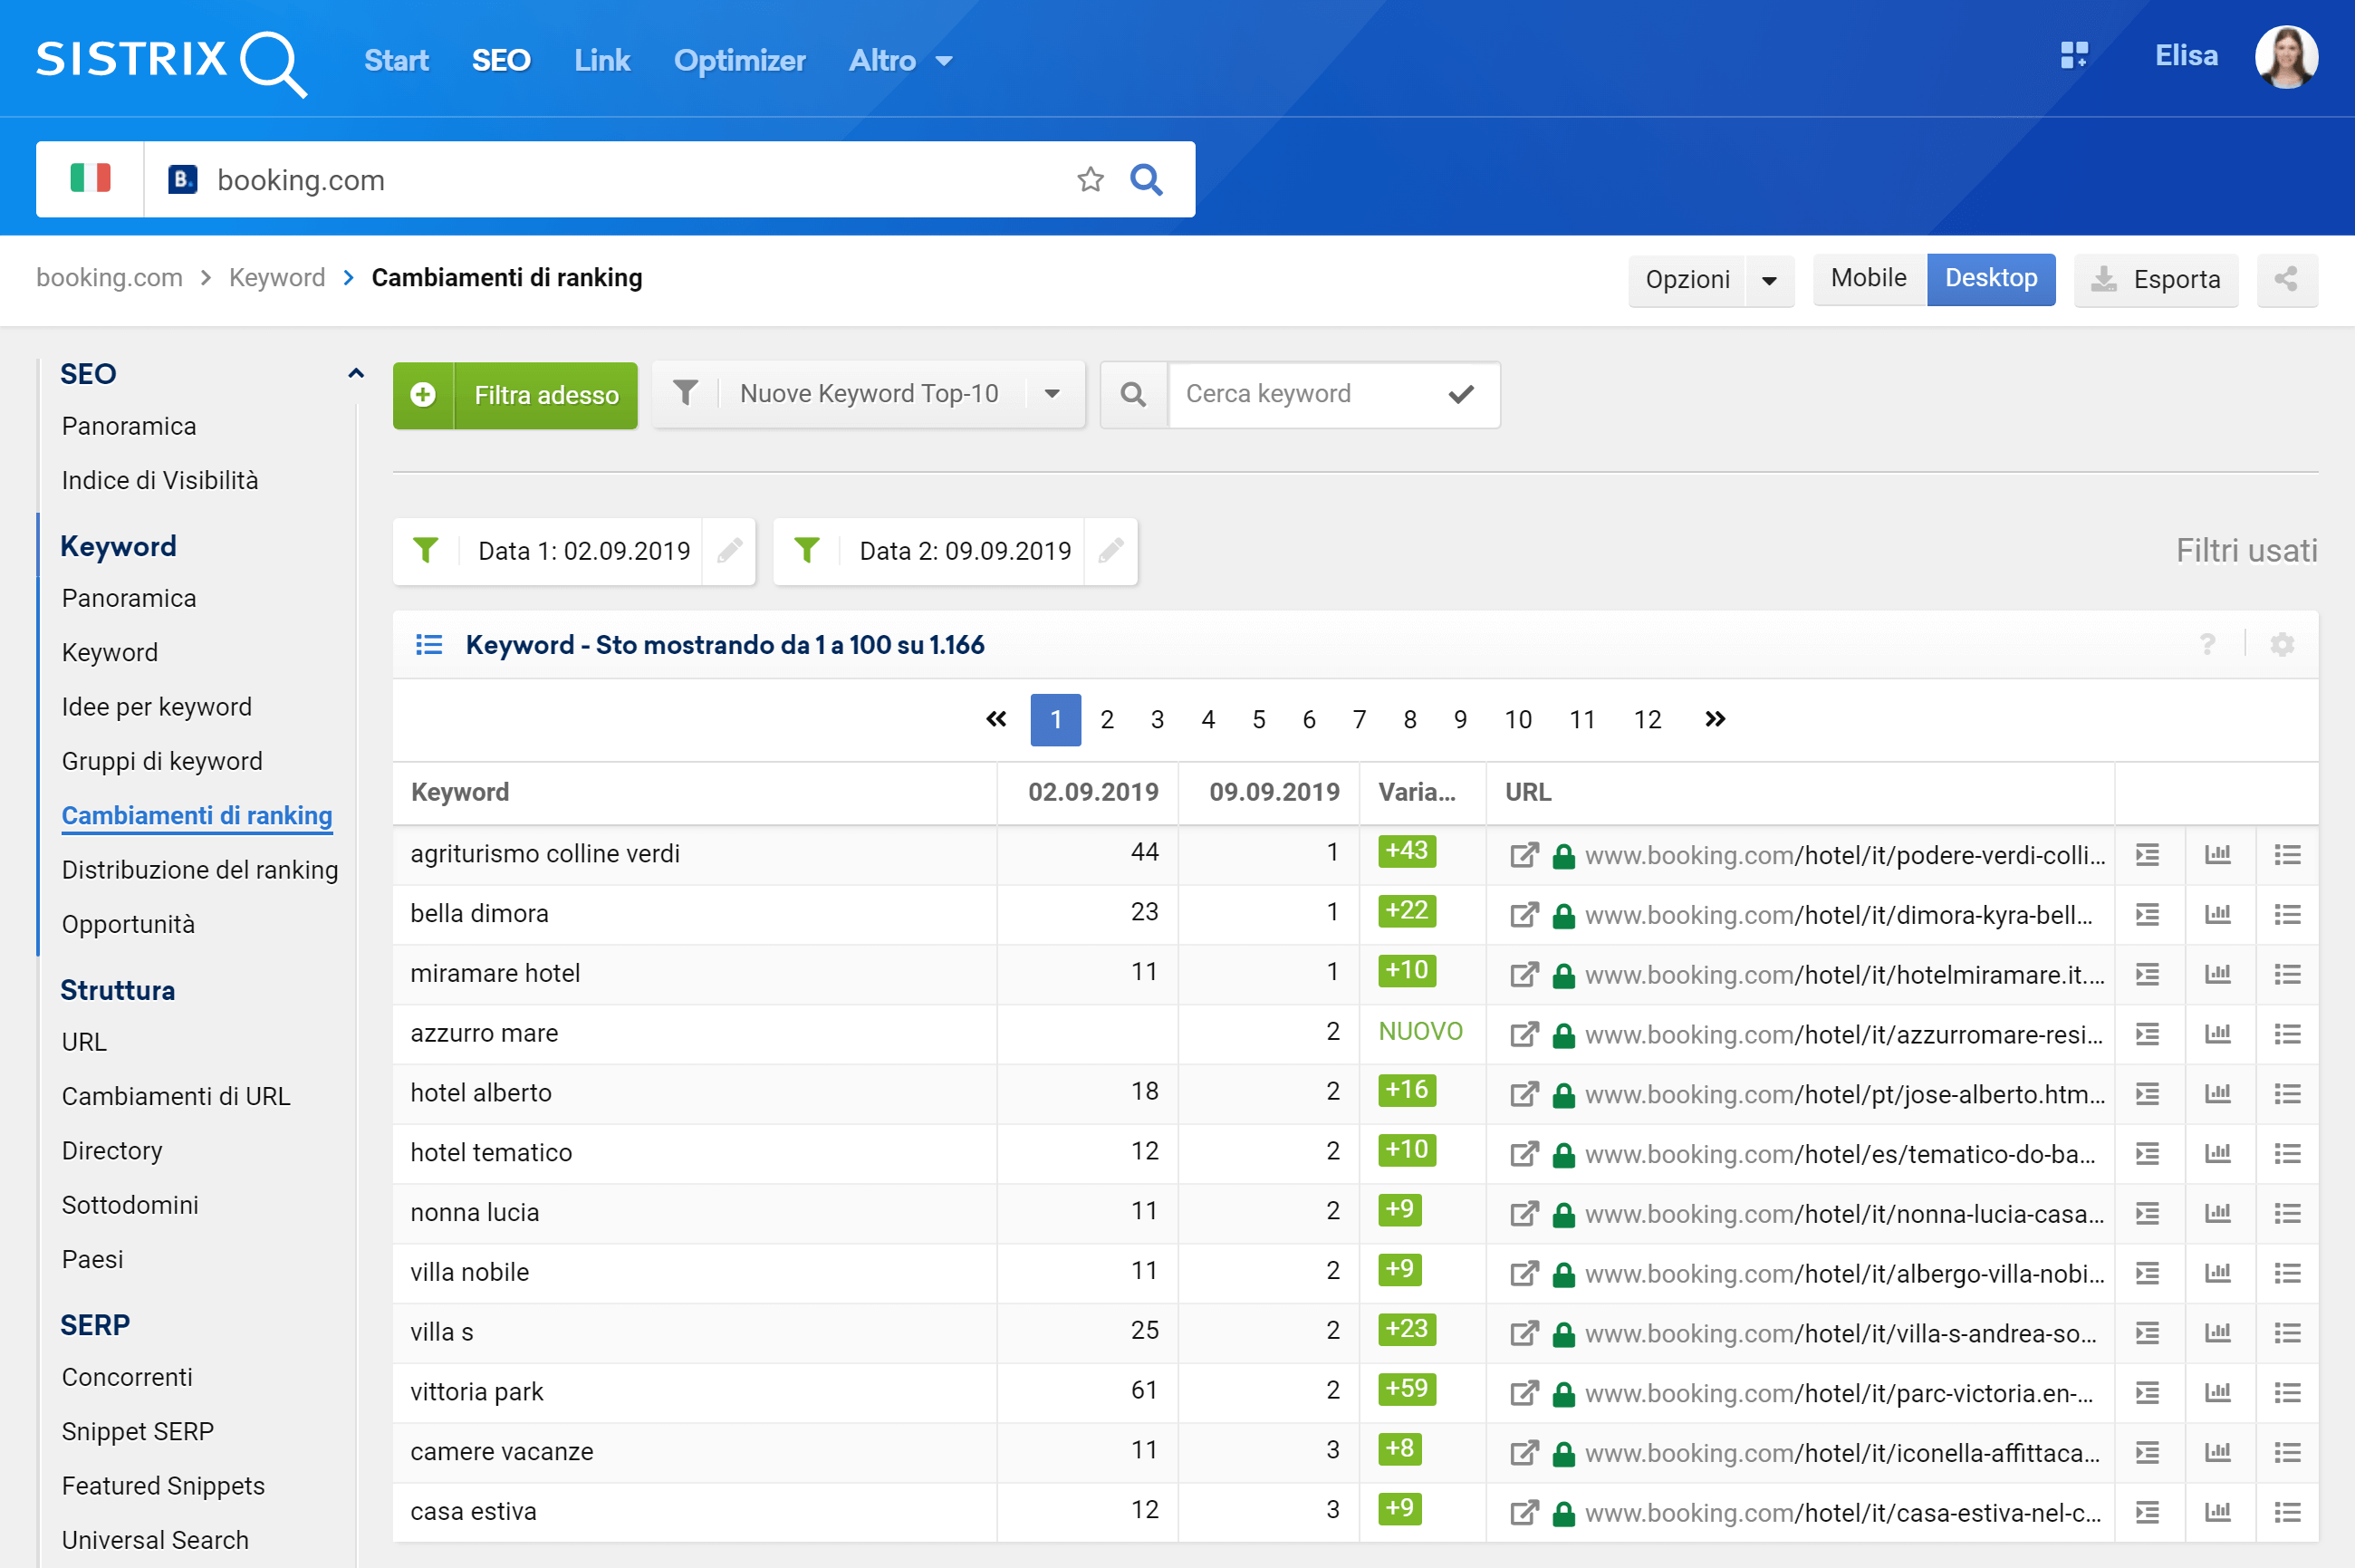2355x1568 pixels.
Task: Go to results page 12
Action: 1647,720
